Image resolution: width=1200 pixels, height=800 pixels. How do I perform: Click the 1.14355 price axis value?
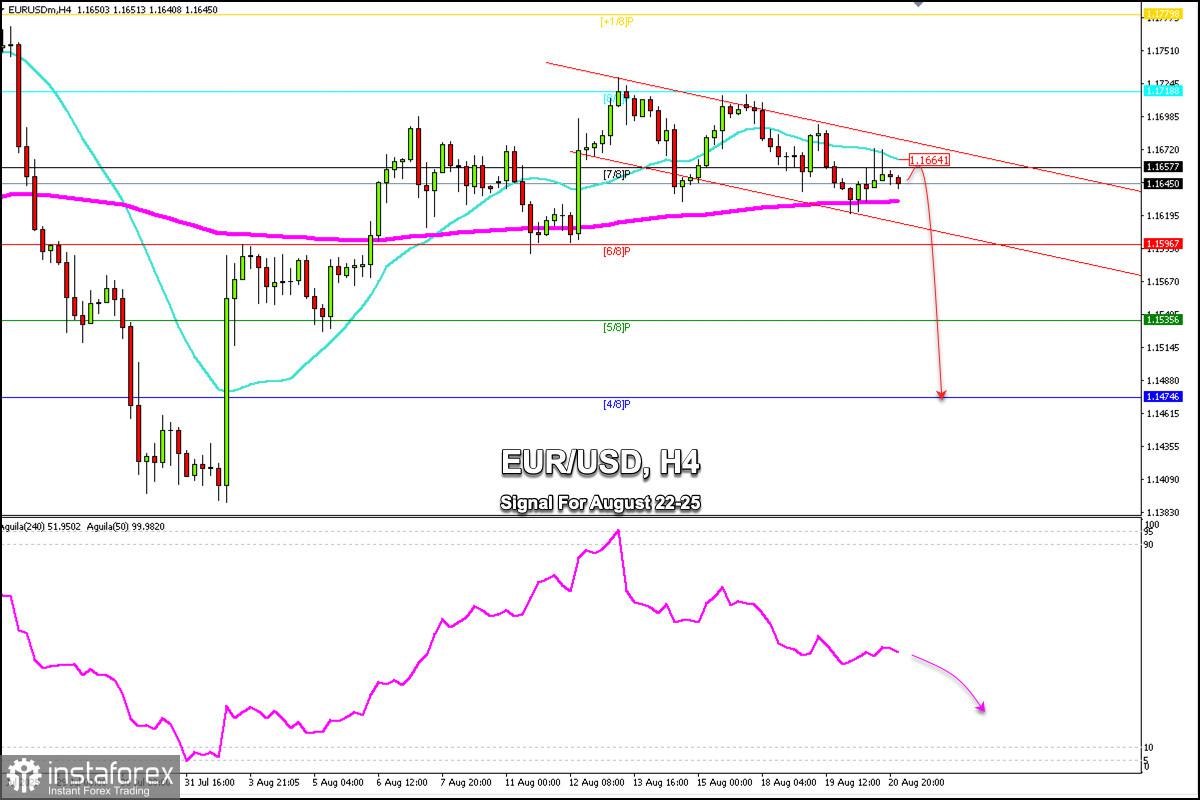click(1161, 447)
